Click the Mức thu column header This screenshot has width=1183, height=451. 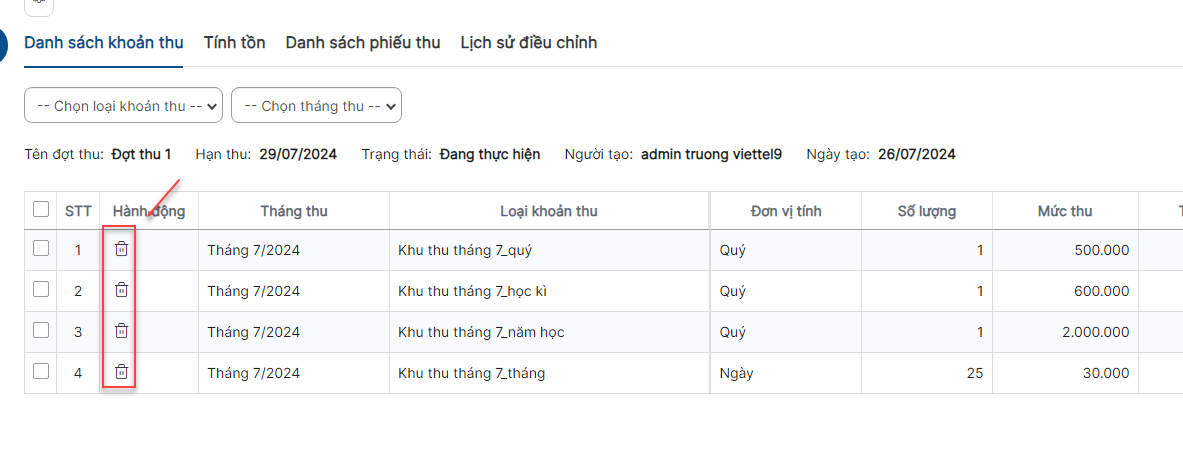point(1065,211)
